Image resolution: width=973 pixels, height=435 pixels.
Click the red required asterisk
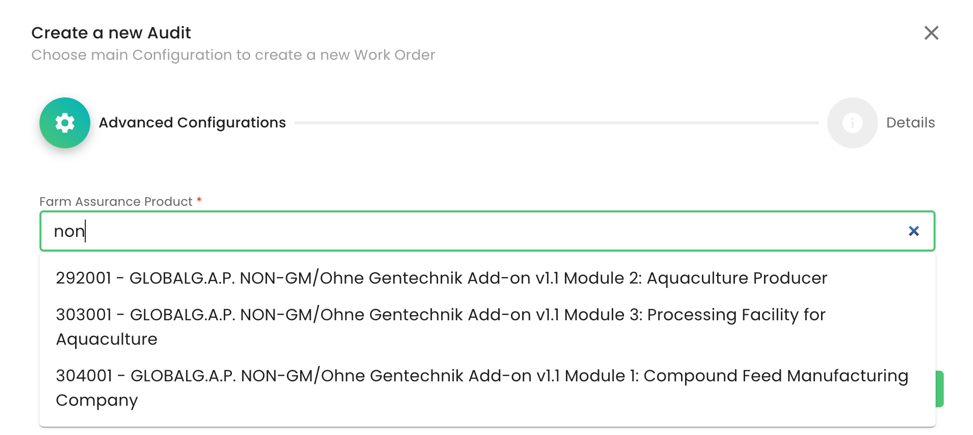tap(199, 201)
